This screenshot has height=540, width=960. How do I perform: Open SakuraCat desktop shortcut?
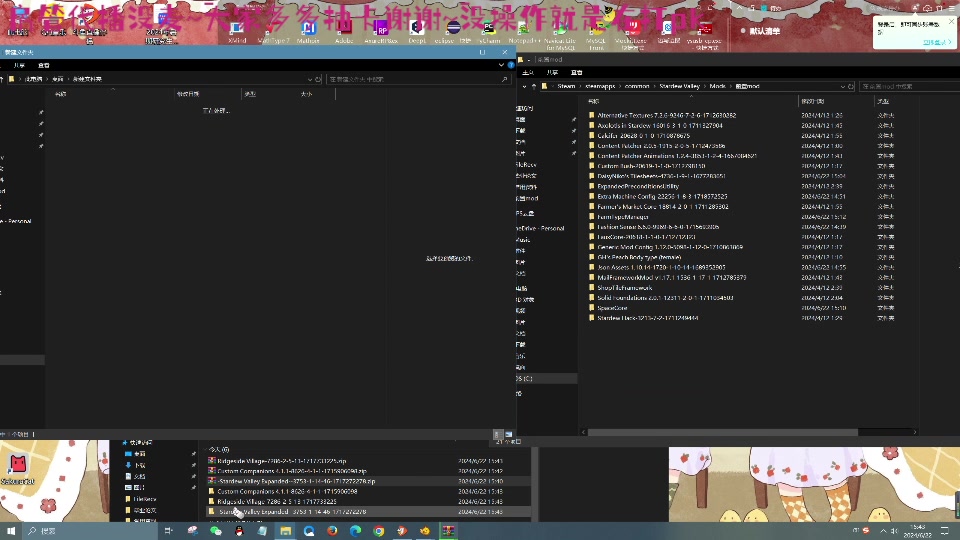pos(18,470)
